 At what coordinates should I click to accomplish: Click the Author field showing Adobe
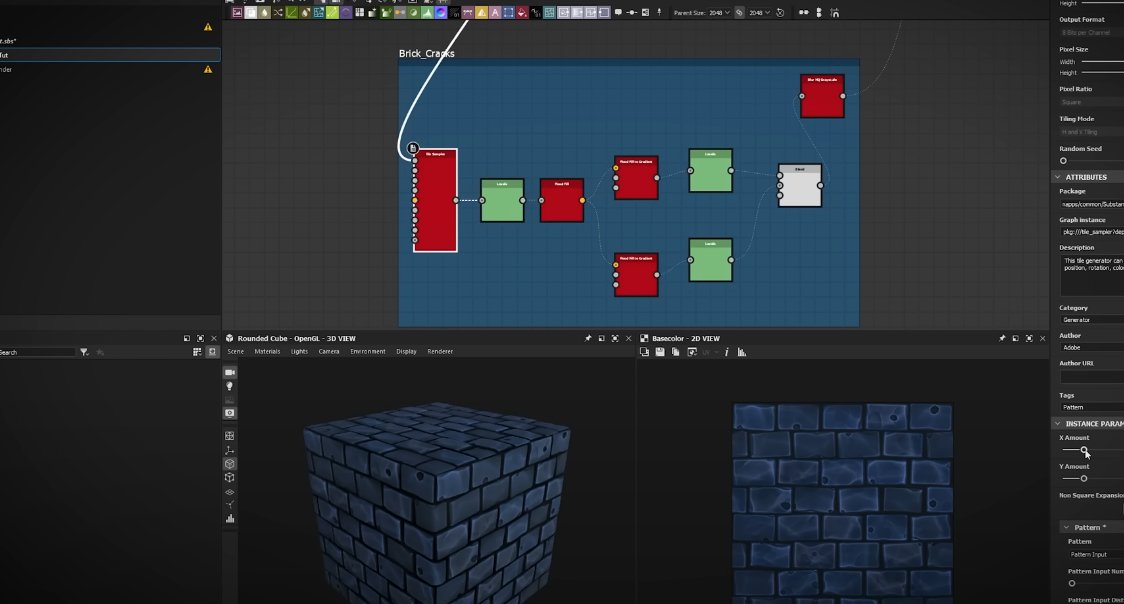[1092, 347]
